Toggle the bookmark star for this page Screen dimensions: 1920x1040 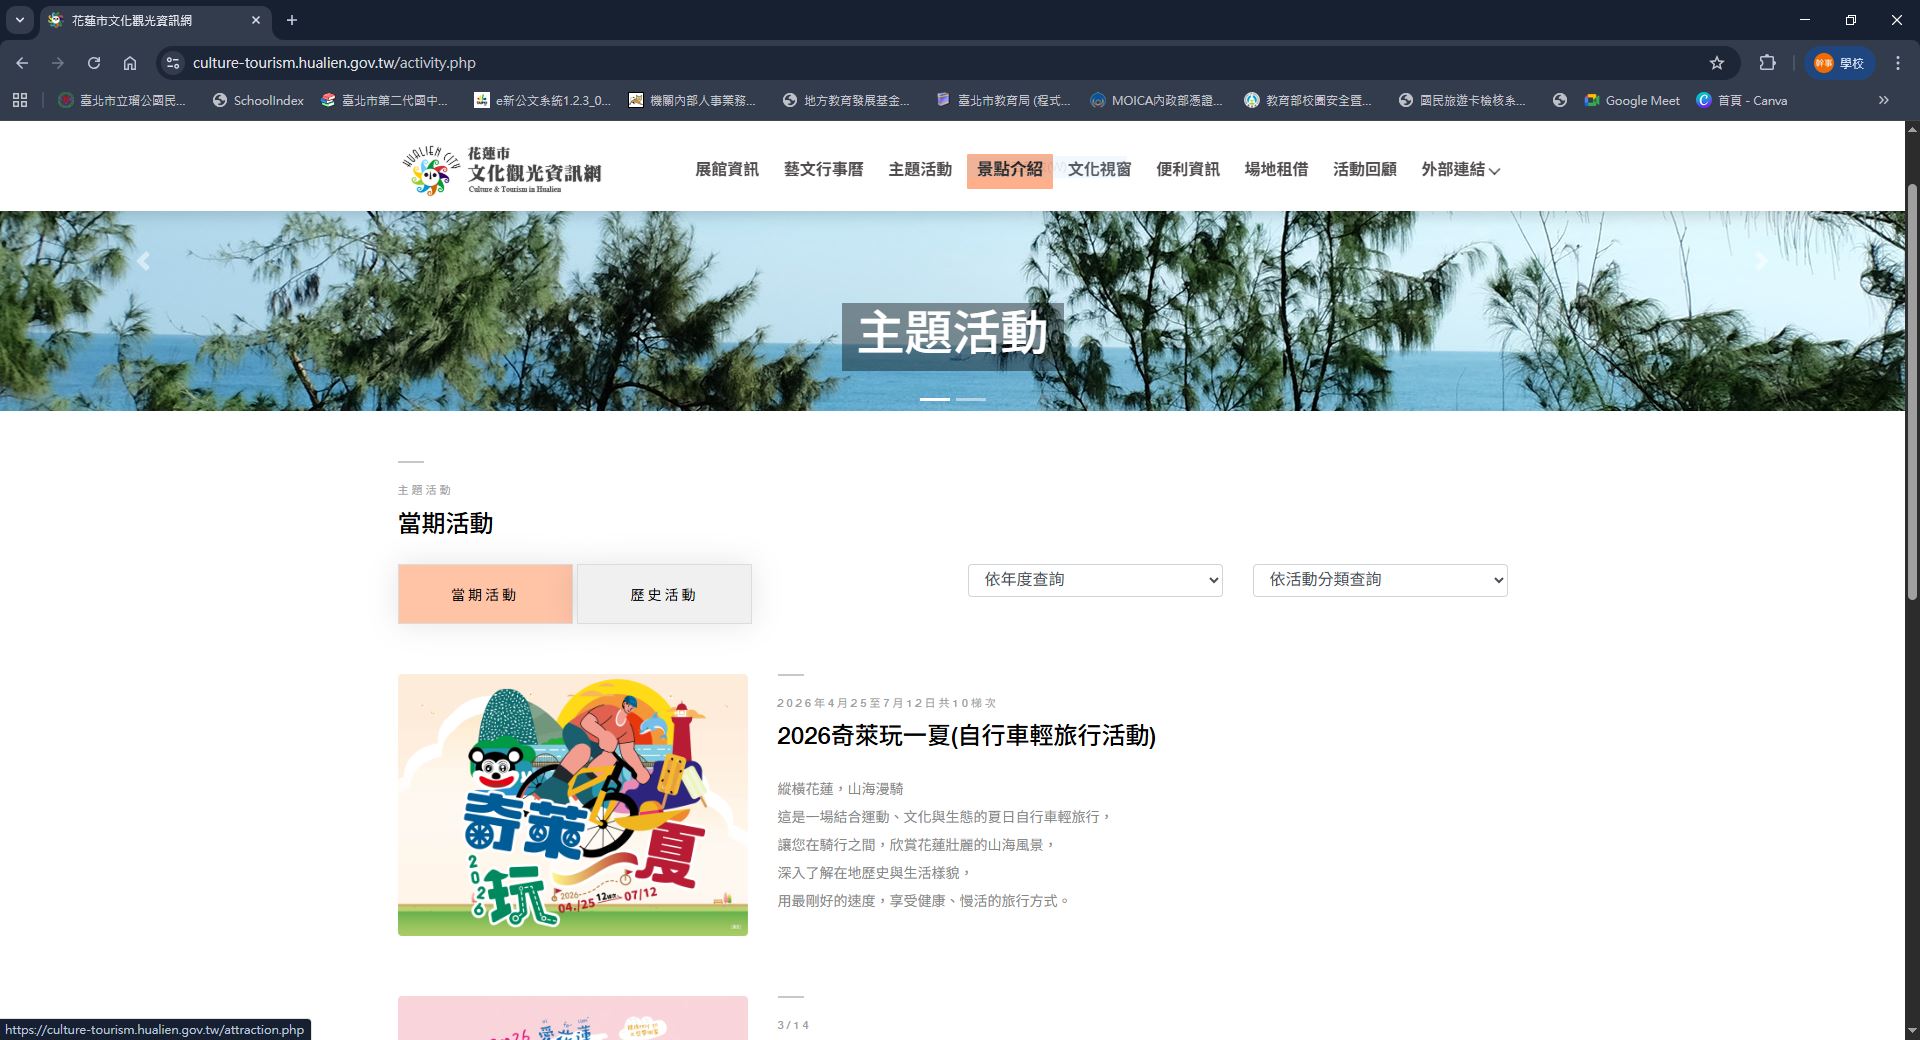tap(1717, 62)
